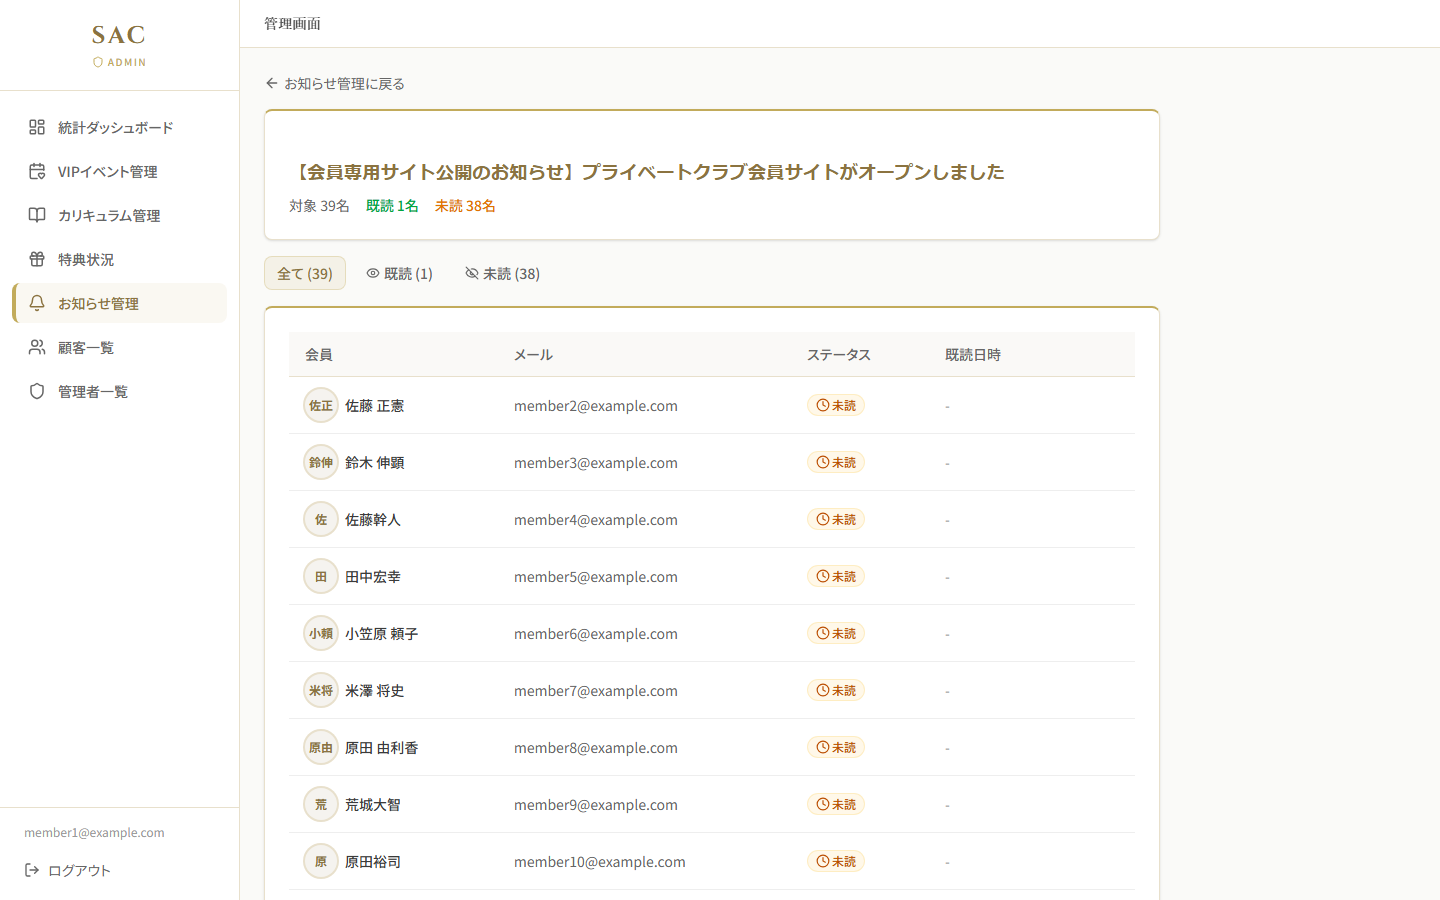Click 未読 status badge for member2
This screenshot has width=1440, height=900.
coord(836,405)
